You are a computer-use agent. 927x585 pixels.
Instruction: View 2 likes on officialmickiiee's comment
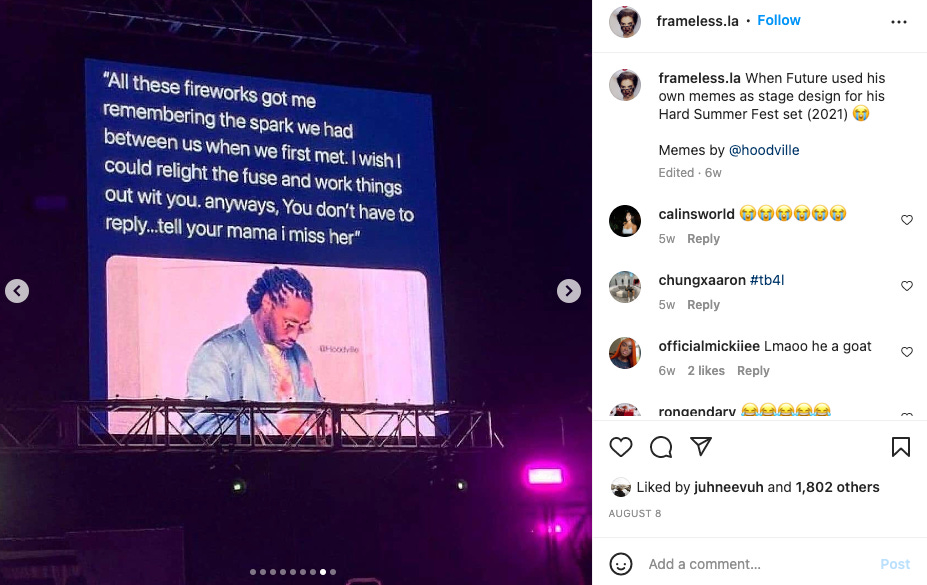click(706, 370)
